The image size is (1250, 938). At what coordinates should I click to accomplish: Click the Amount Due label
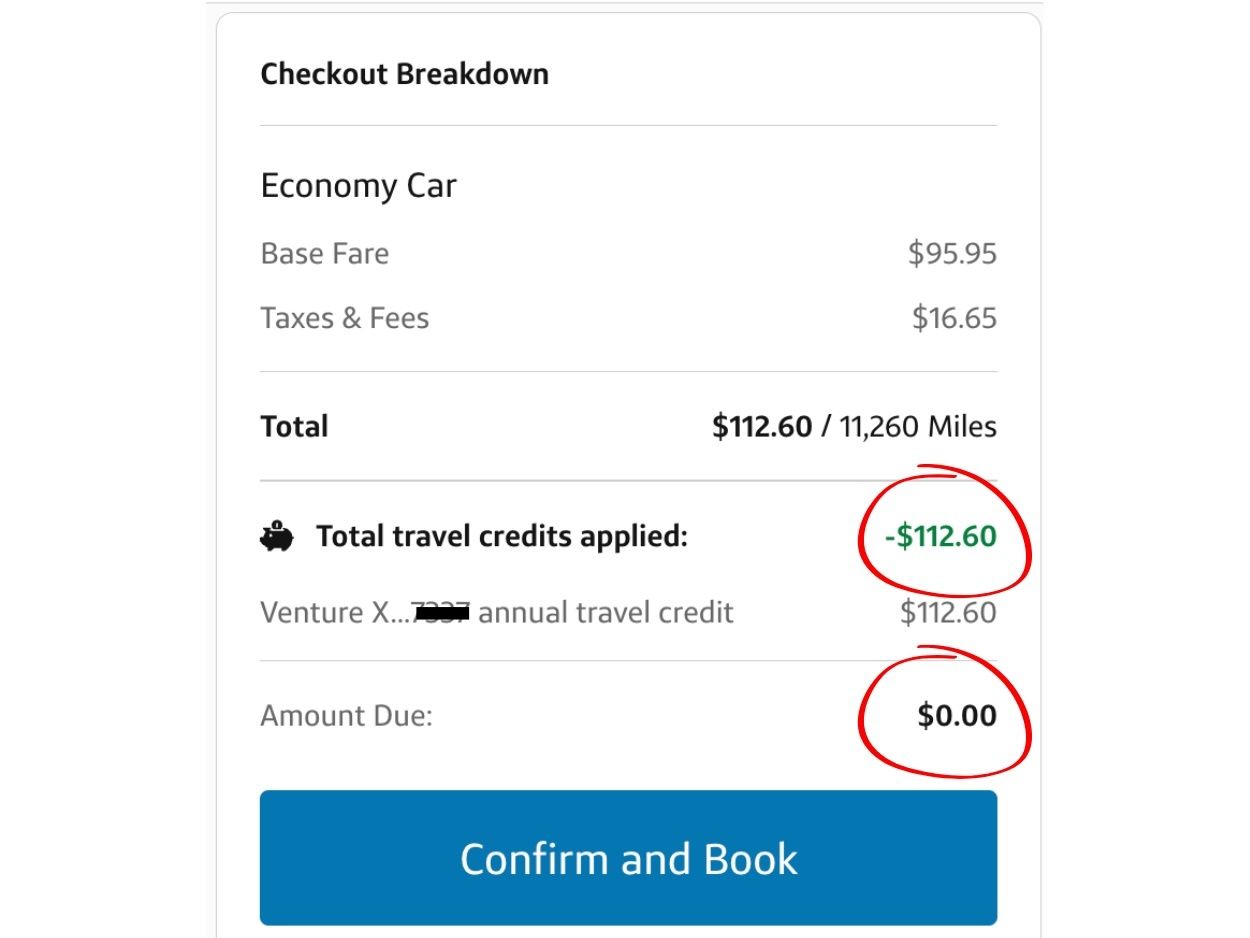[x=346, y=716]
